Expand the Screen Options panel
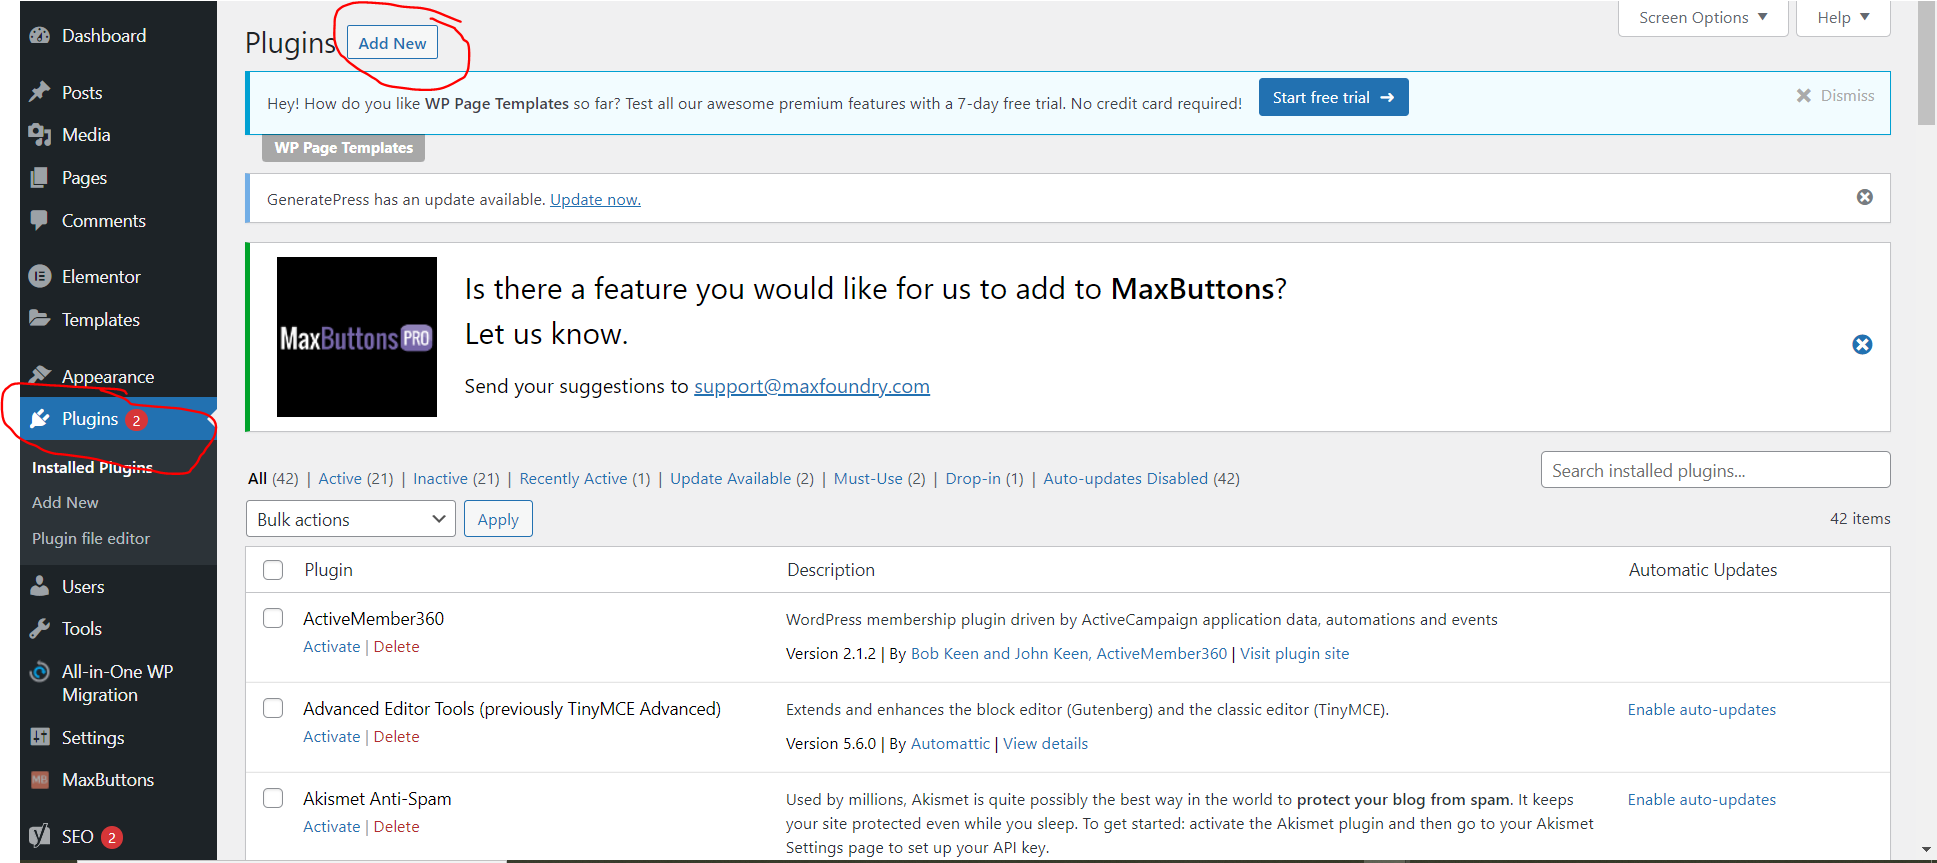The image size is (1937, 863). pyautogui.click(x=1702, y=18)
